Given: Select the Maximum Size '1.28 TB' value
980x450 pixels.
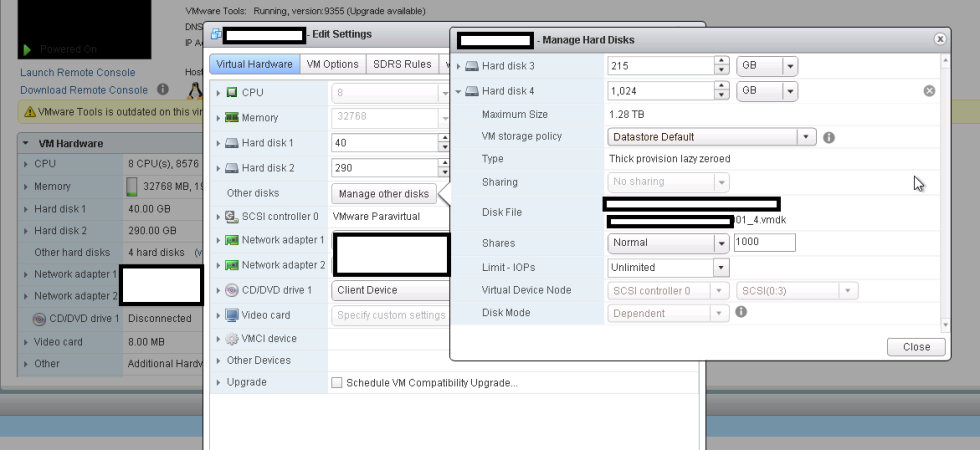Looking at the screenshot, I should 627,114.
